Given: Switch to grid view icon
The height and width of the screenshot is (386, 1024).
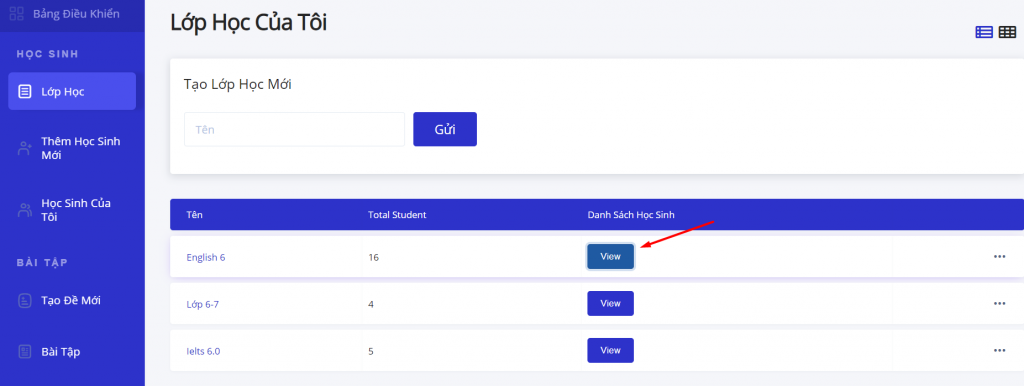Looking at the screenshot, I should click(x=1007, y=32).
